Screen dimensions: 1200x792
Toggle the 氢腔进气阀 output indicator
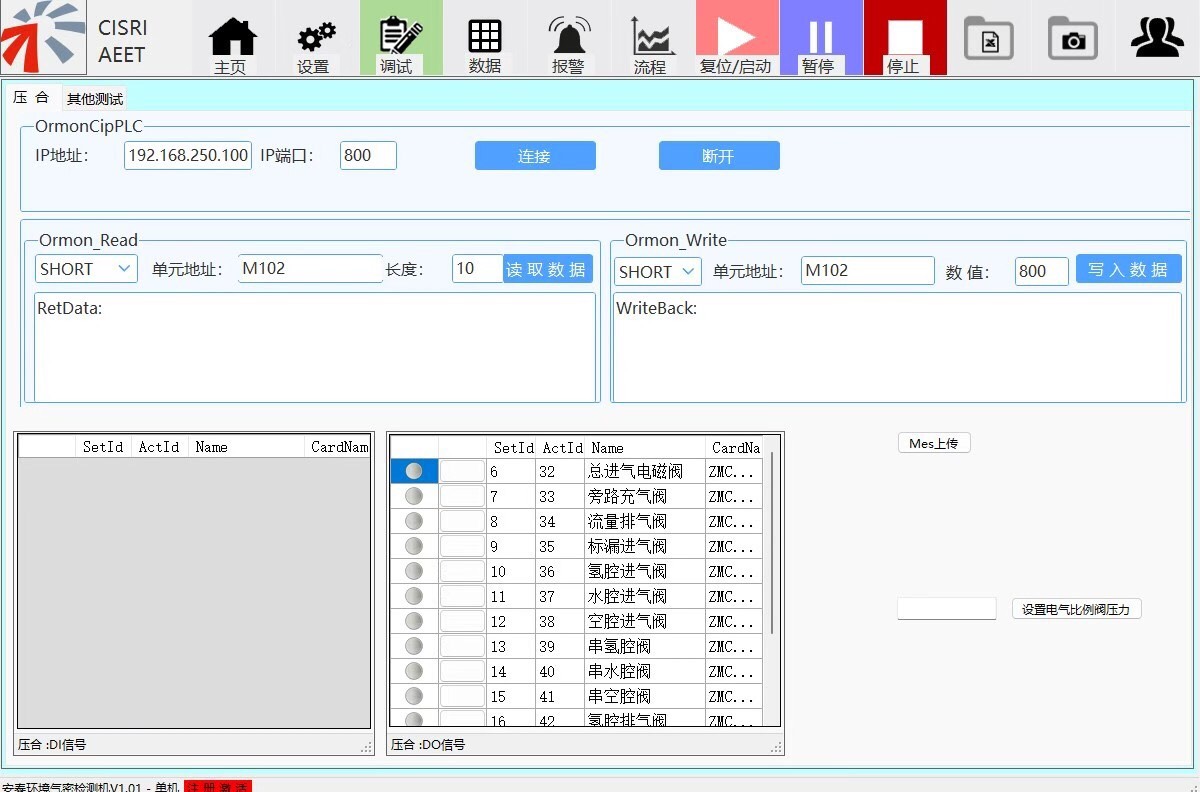414,571
